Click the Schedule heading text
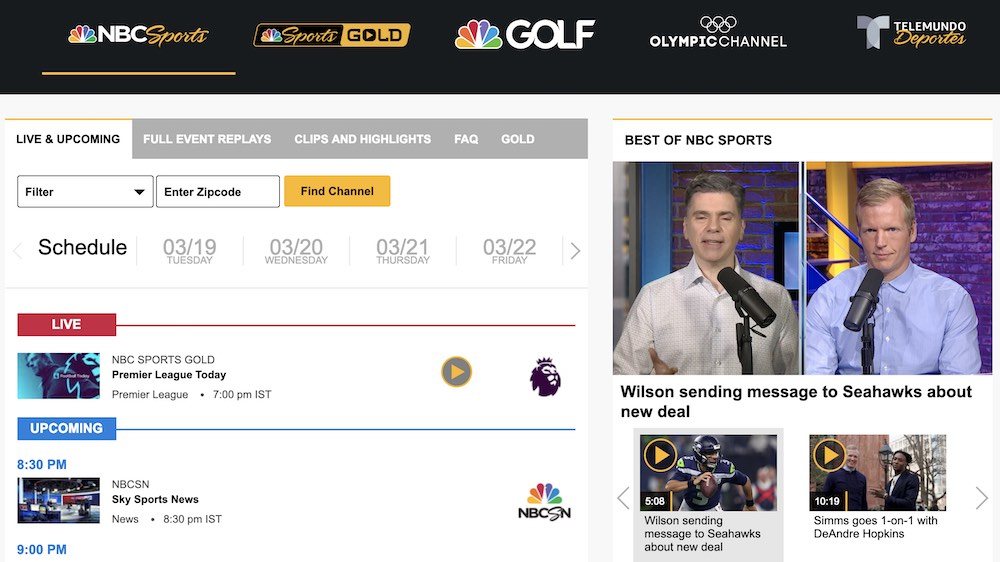 click(82, 247)
